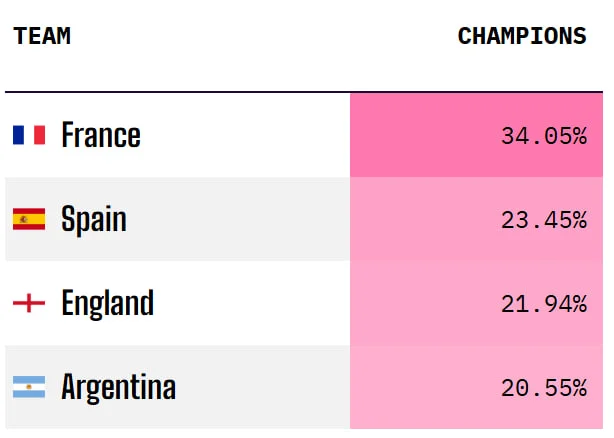Screen dimensions: 614x438
Task: Click England's 21.94% champions cell
Action: [x=476, y=303]
